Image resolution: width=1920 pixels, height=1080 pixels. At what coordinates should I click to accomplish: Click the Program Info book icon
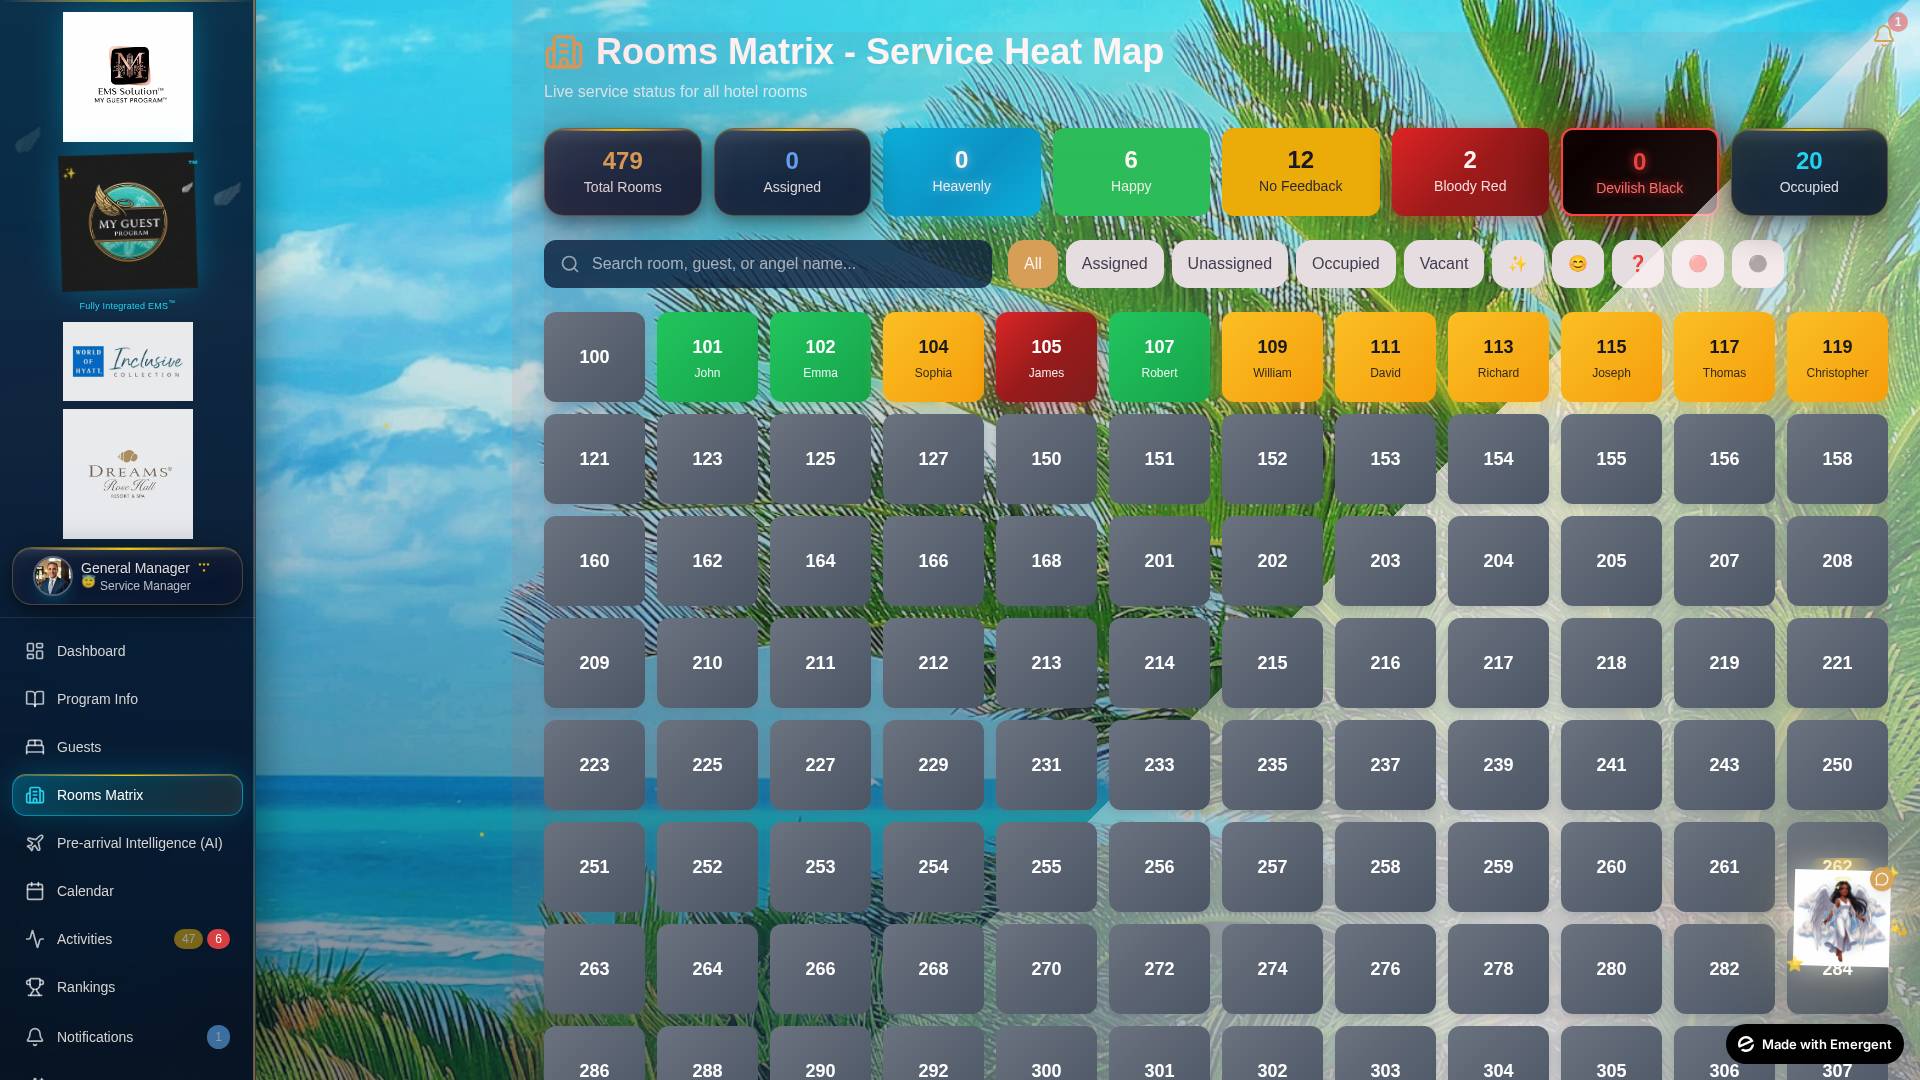click(x=35, y=699)
